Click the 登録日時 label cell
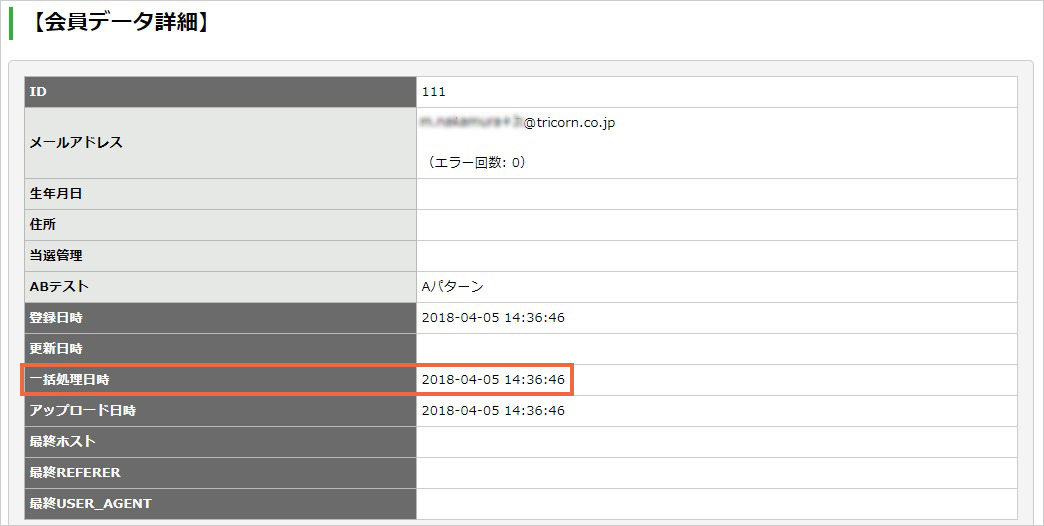 [x=220, y=318]
